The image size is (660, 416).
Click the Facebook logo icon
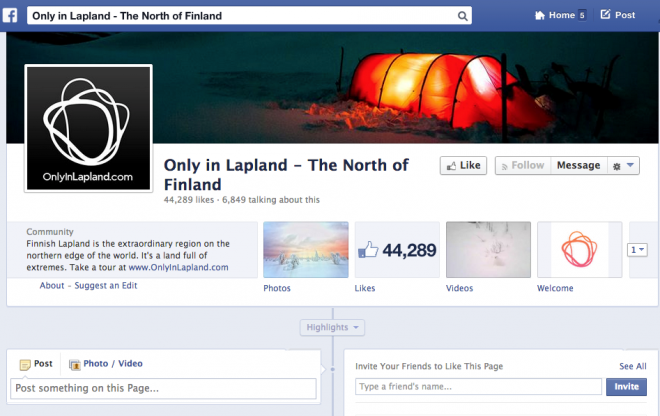click(10, 16)
